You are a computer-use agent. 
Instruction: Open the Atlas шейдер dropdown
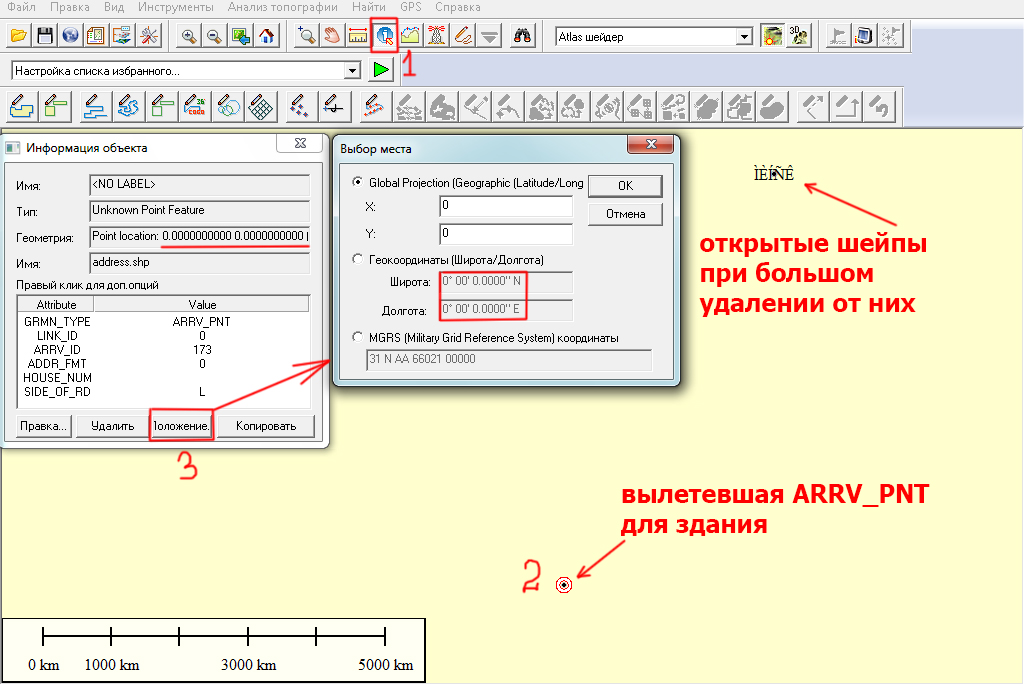click(743, 37)
